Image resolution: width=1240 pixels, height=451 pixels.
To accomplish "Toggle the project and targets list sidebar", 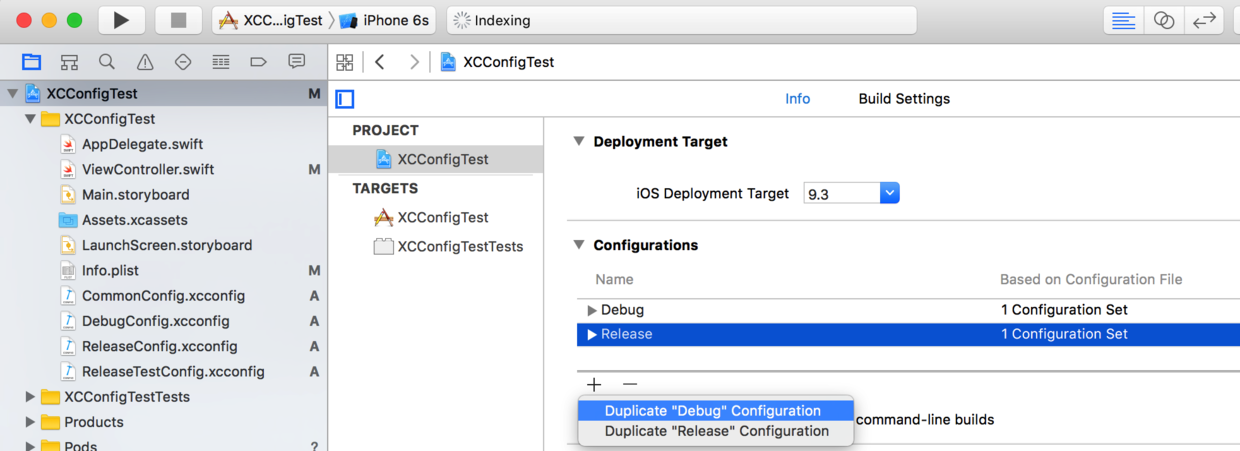I will [345, 99].
